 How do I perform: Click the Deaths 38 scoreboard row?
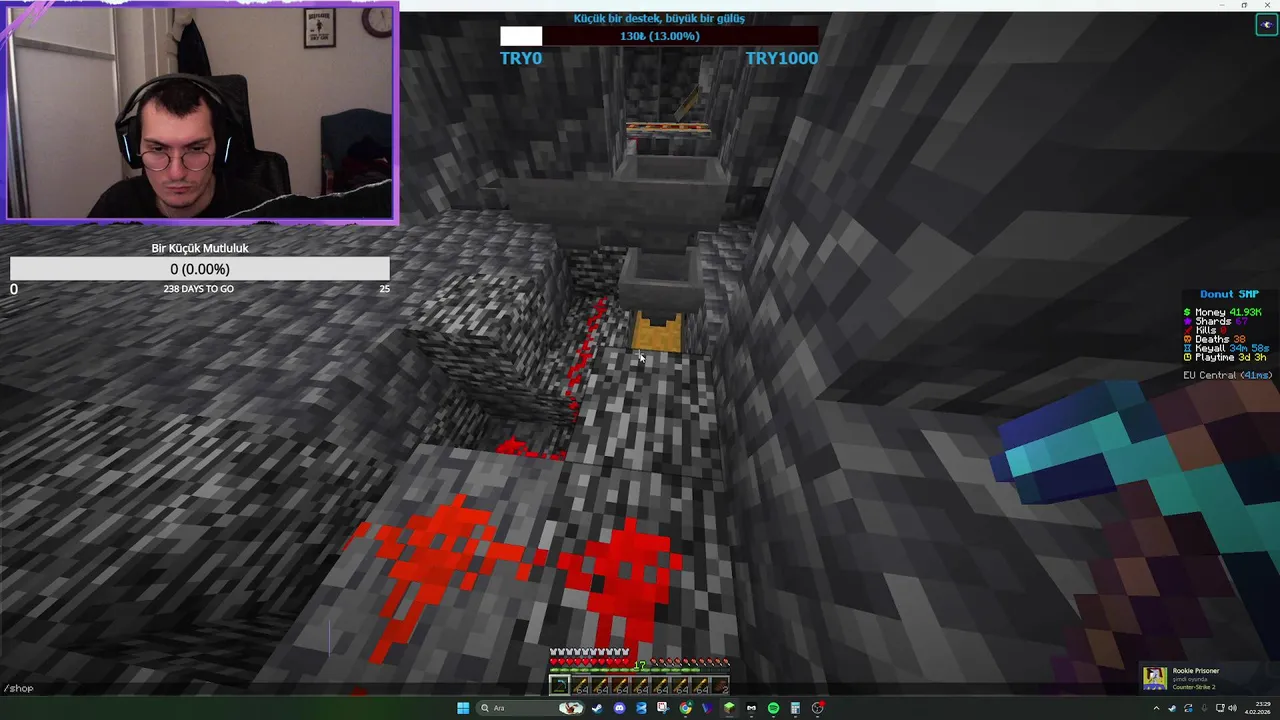[x=1215, y=339]
